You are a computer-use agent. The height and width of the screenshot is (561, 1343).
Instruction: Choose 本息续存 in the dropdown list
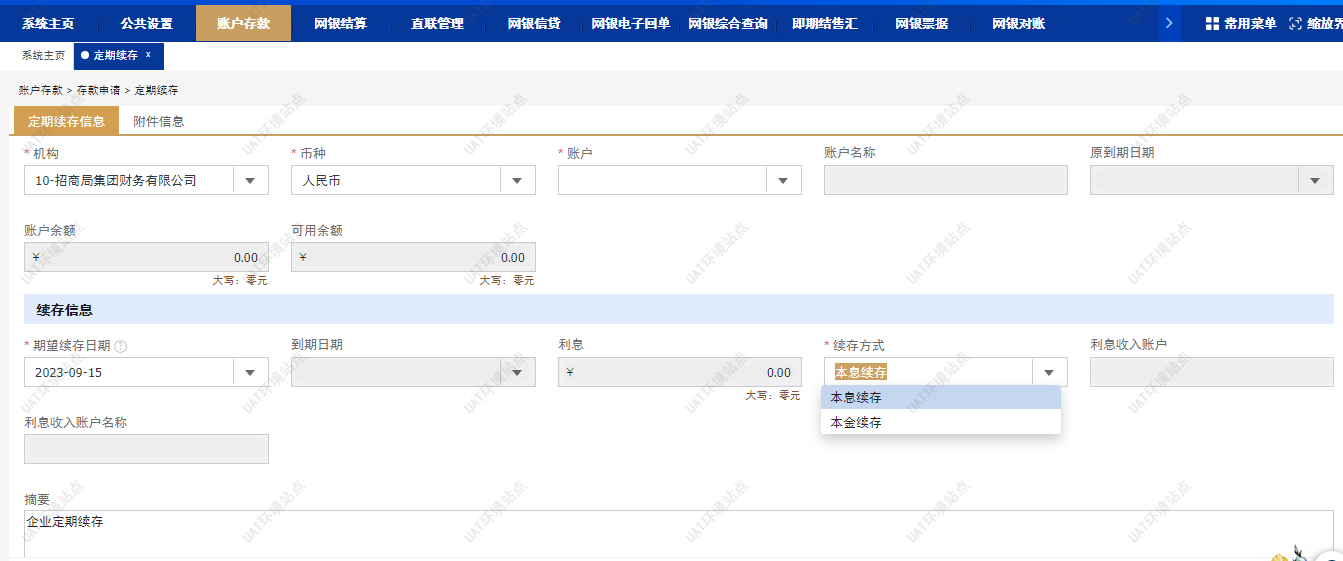pyautogui.click(x=856, y=397)
